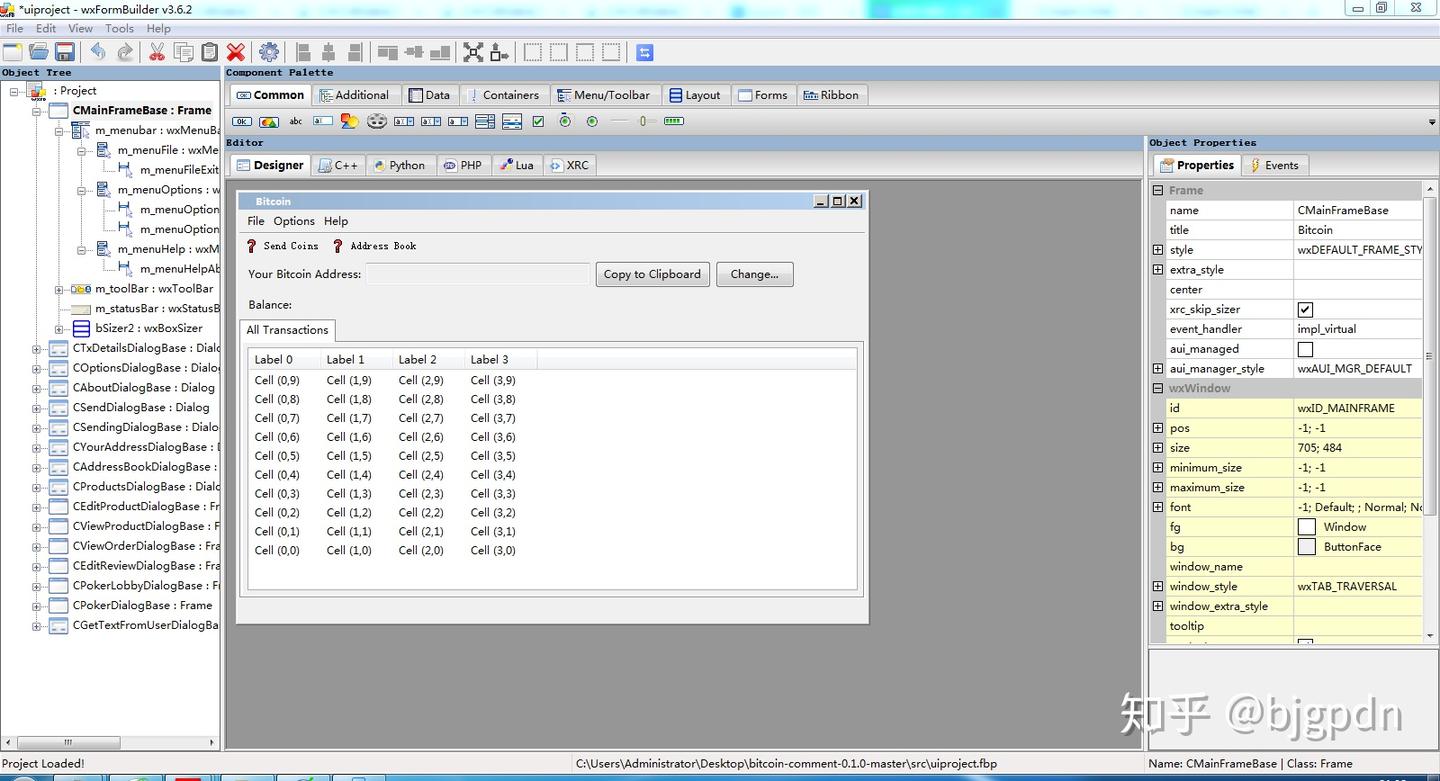Select the Ribbon palette tab

tap(831, 95)
